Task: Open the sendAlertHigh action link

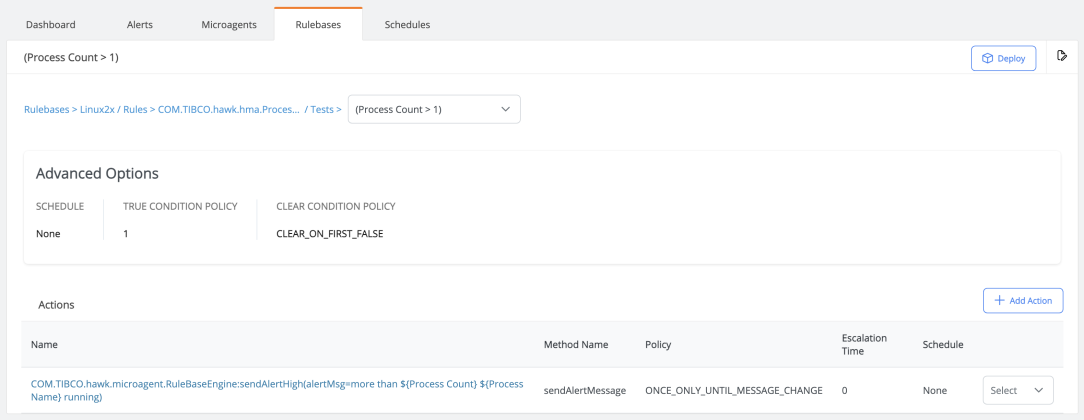Action: (277, 390)
